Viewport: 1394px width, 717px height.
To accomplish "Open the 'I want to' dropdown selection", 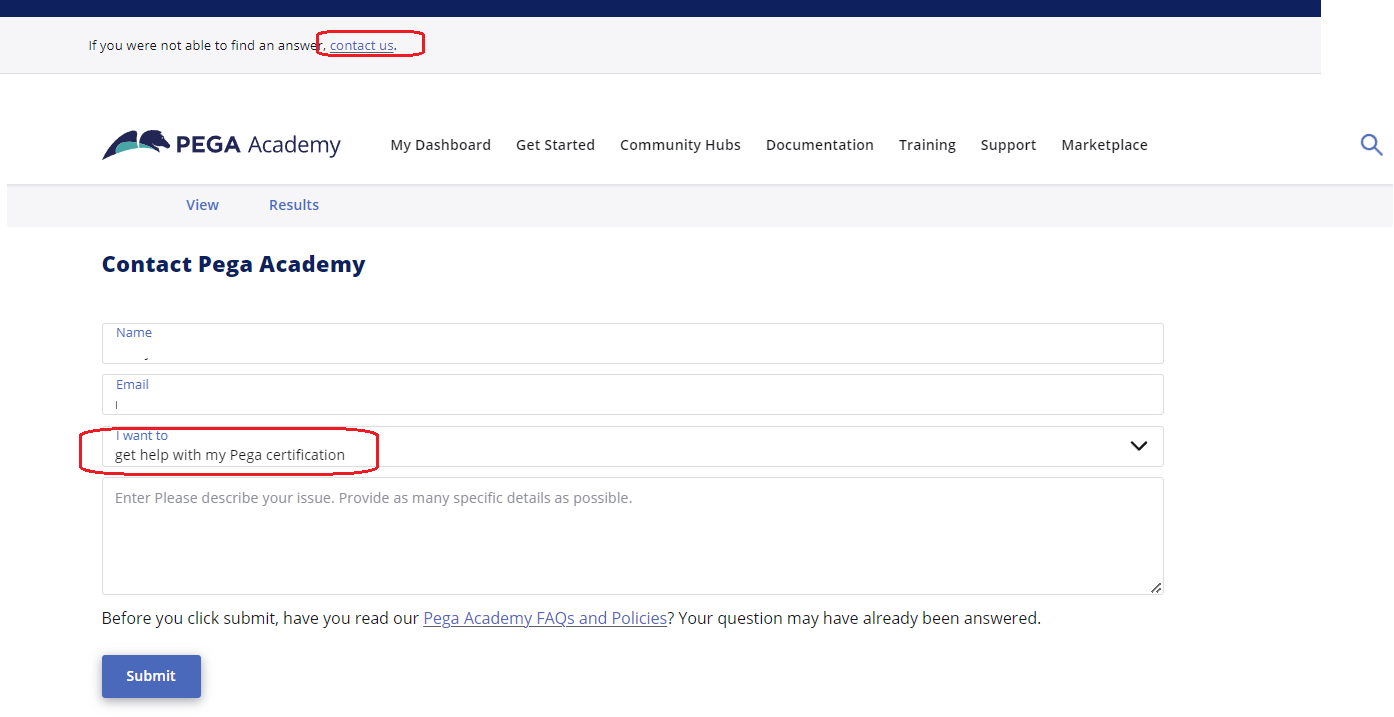I will [632, 447].
